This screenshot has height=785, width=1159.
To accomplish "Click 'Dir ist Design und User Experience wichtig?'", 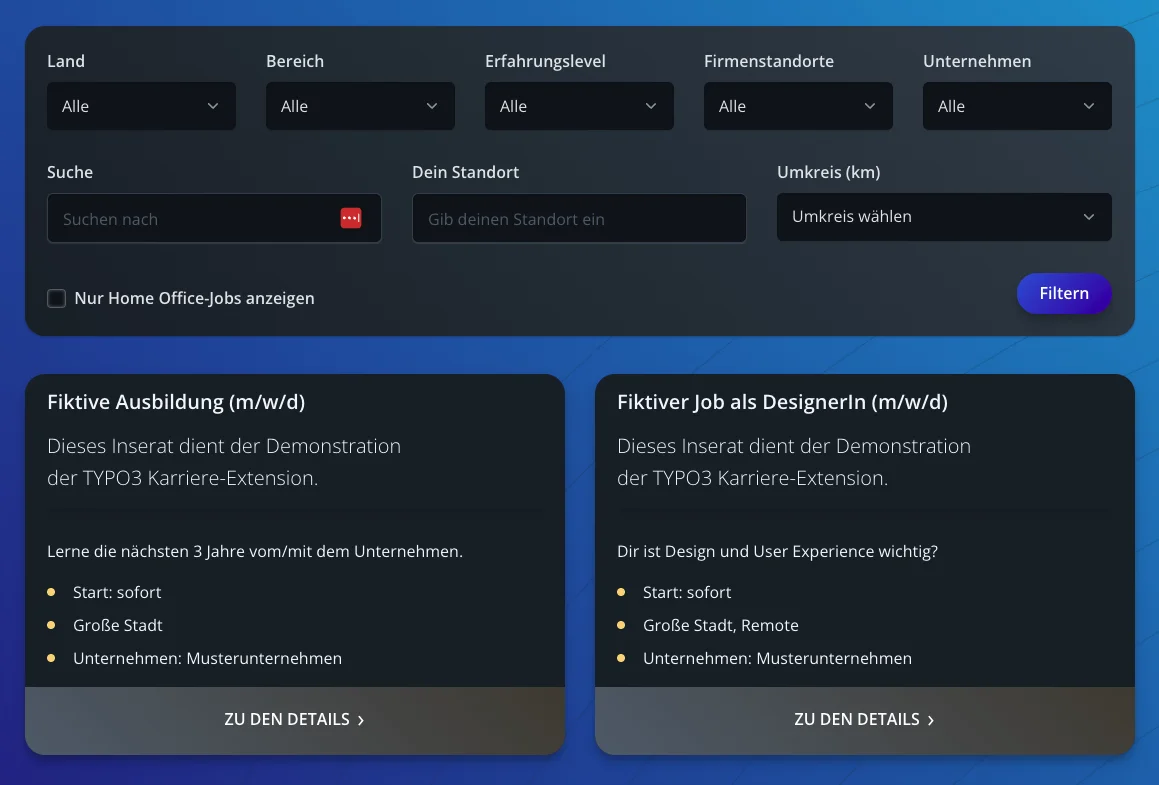I will click(x=778, y=551).
